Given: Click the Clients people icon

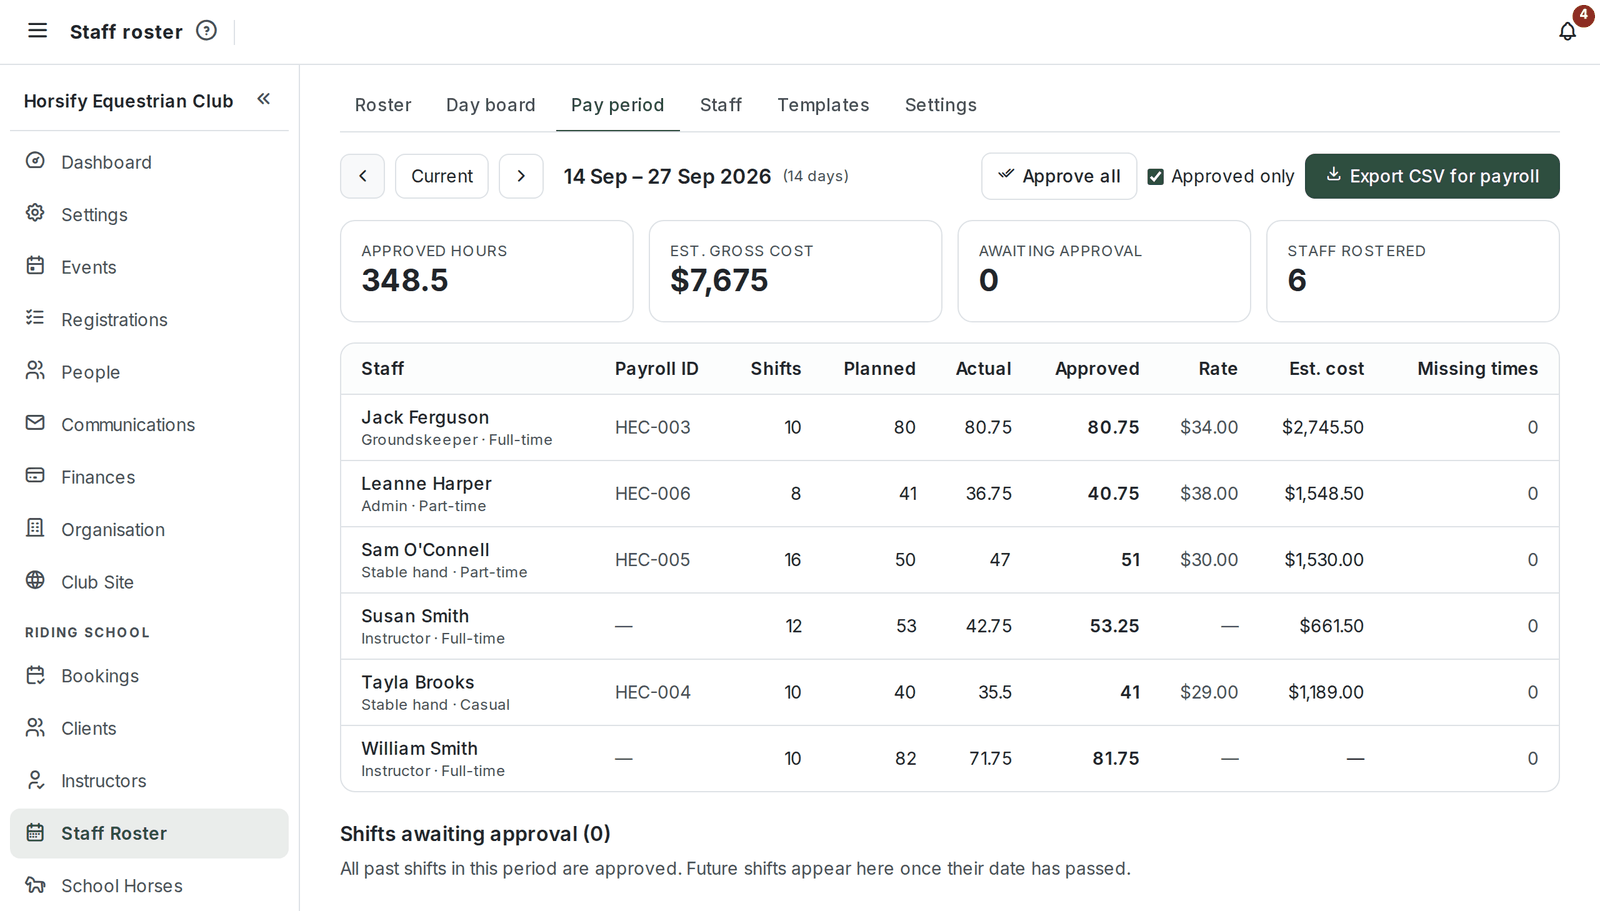Looking at the screenshot, I should (35, 727).
